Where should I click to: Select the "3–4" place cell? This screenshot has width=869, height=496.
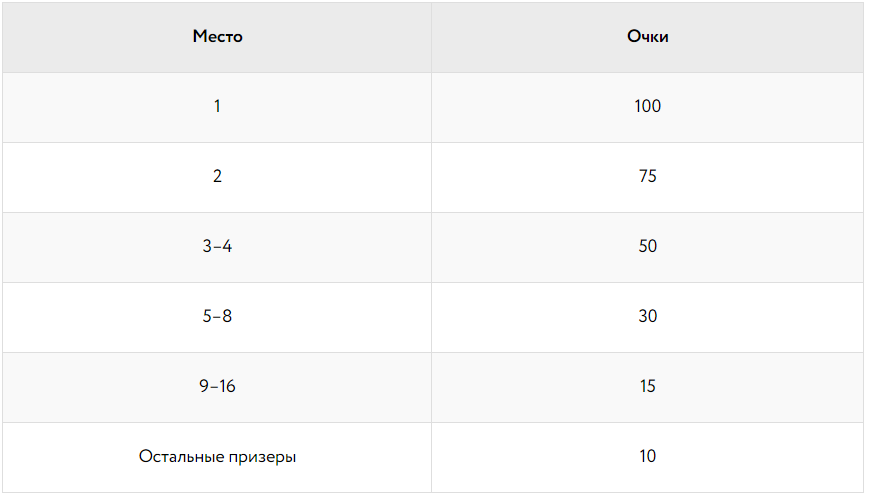[217, 246]
